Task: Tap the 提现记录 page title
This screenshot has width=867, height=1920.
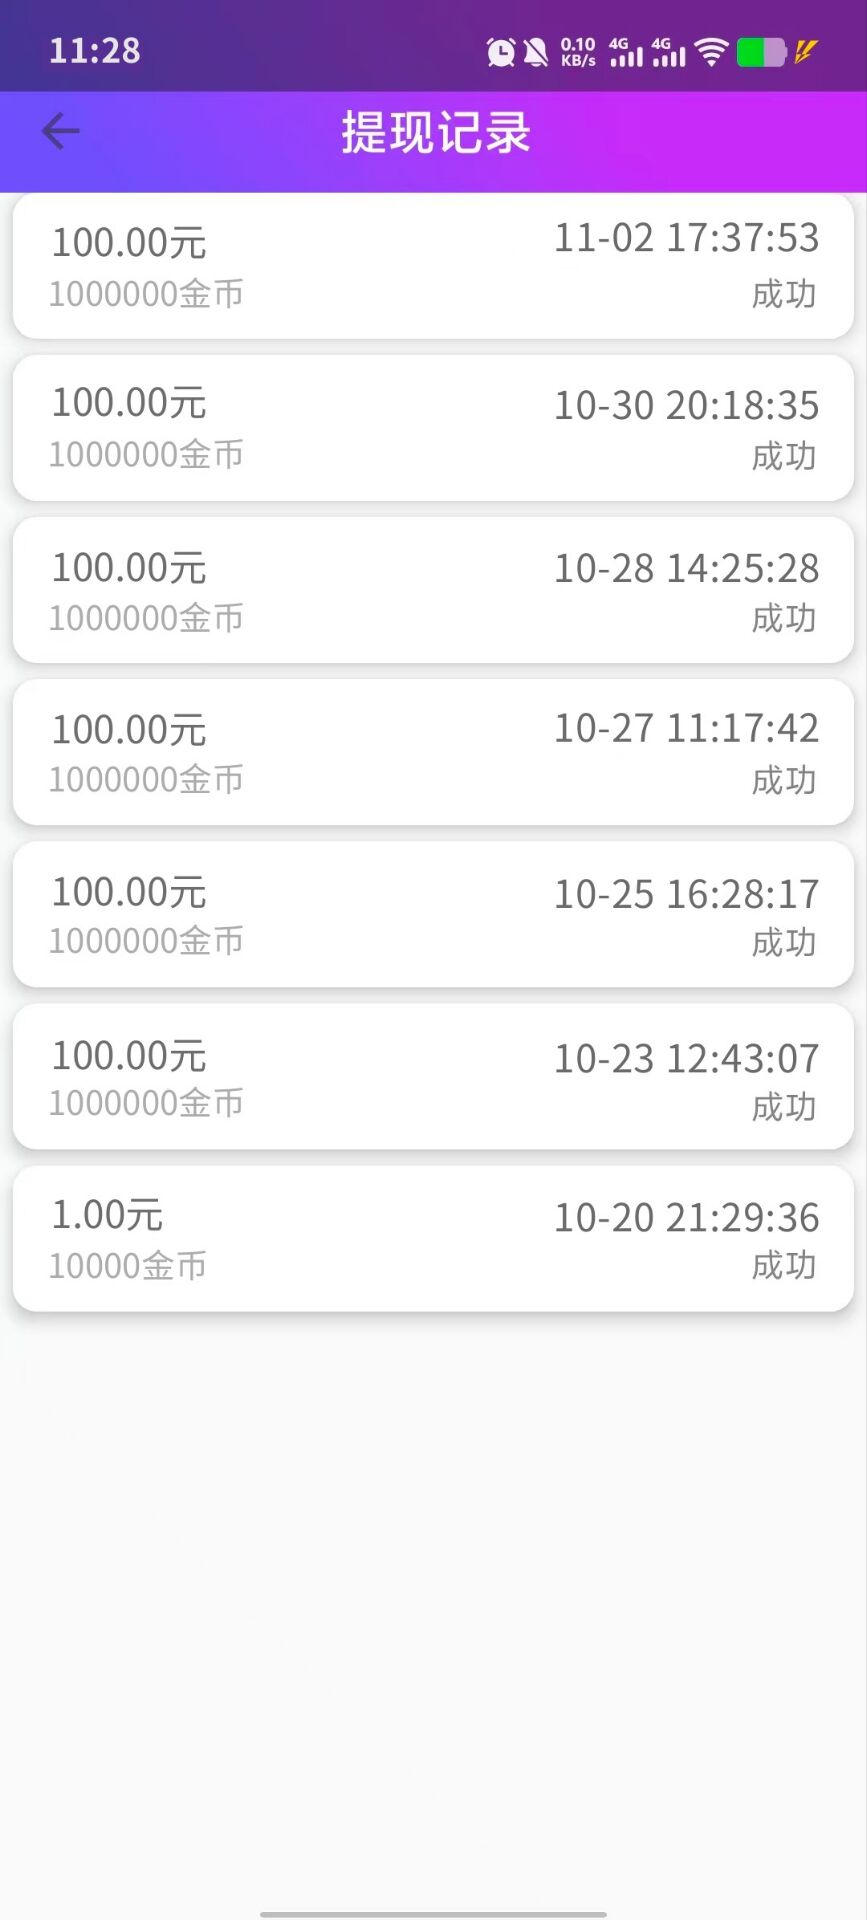Action: 435,132
